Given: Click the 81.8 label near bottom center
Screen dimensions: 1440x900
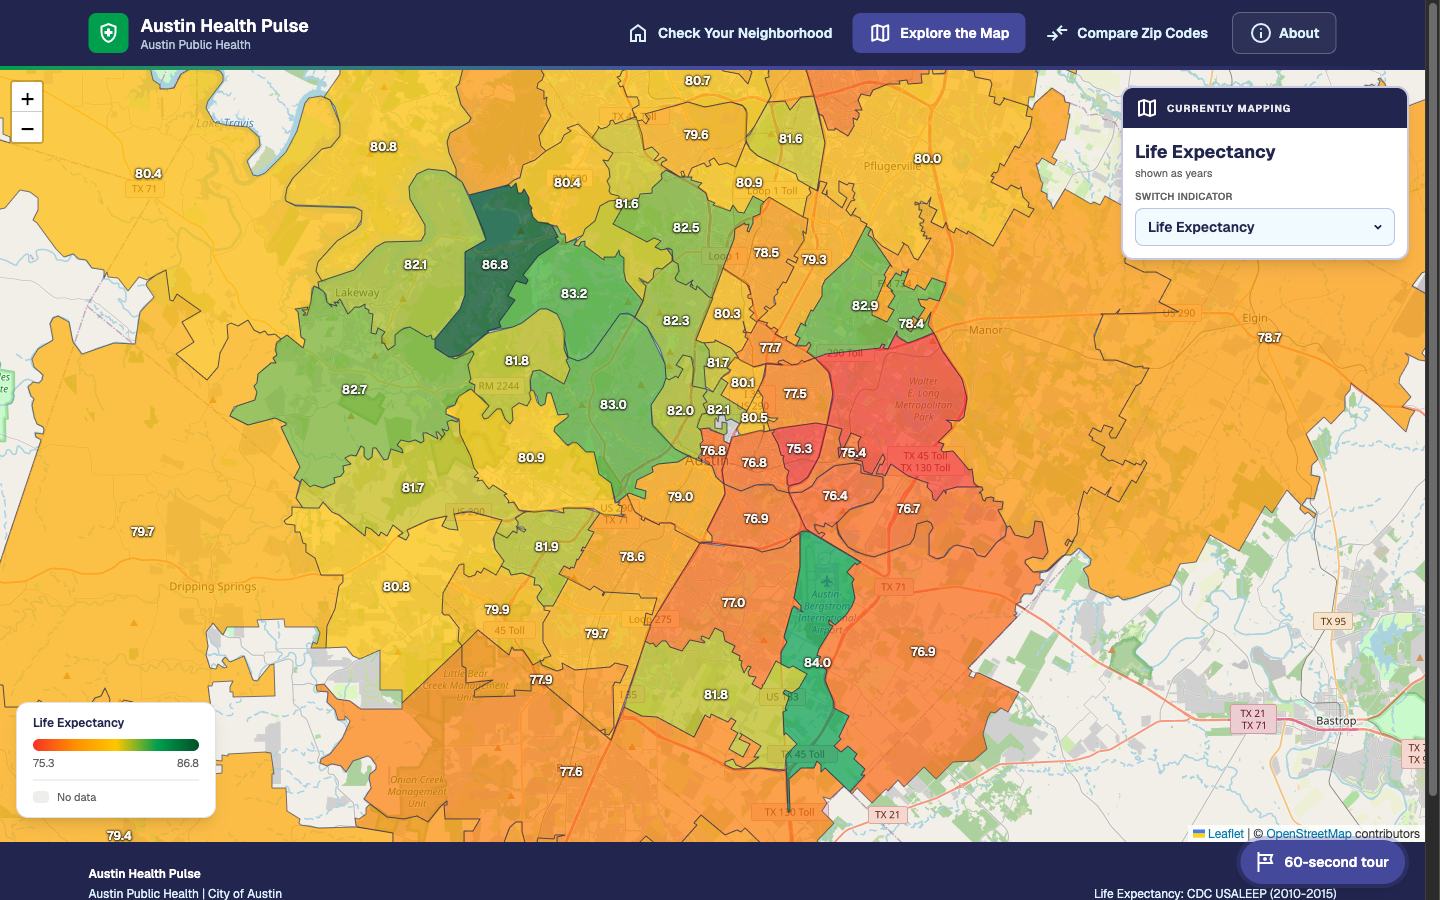Looking at the screenshot, I should tap(716, 695).
